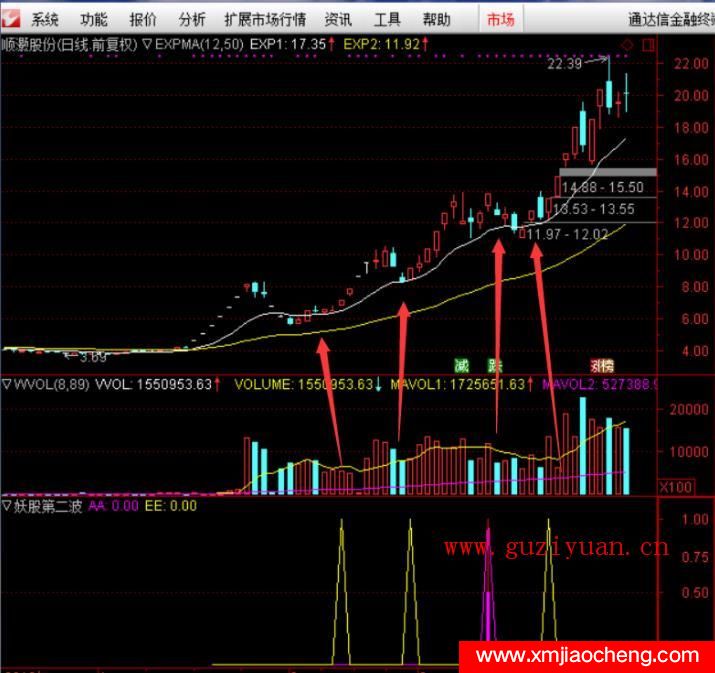This screenshot has width=715, height=673.
Task: Open the 分析 menu
Action: [192, 19]
